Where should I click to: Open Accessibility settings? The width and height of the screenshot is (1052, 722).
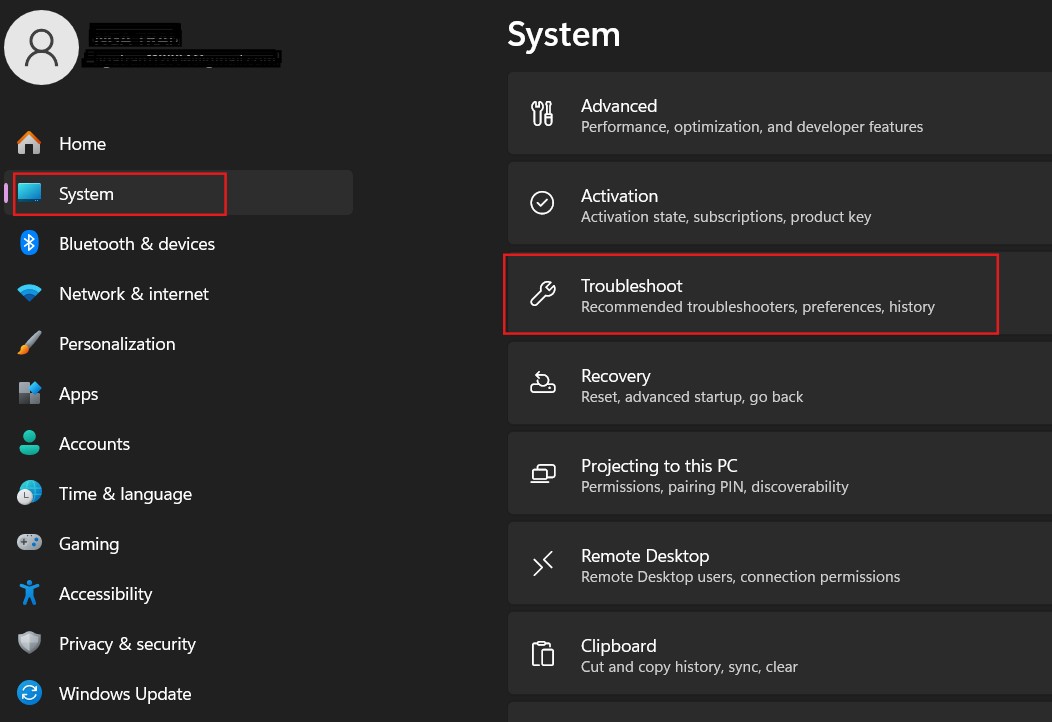(x=178, y=593)
